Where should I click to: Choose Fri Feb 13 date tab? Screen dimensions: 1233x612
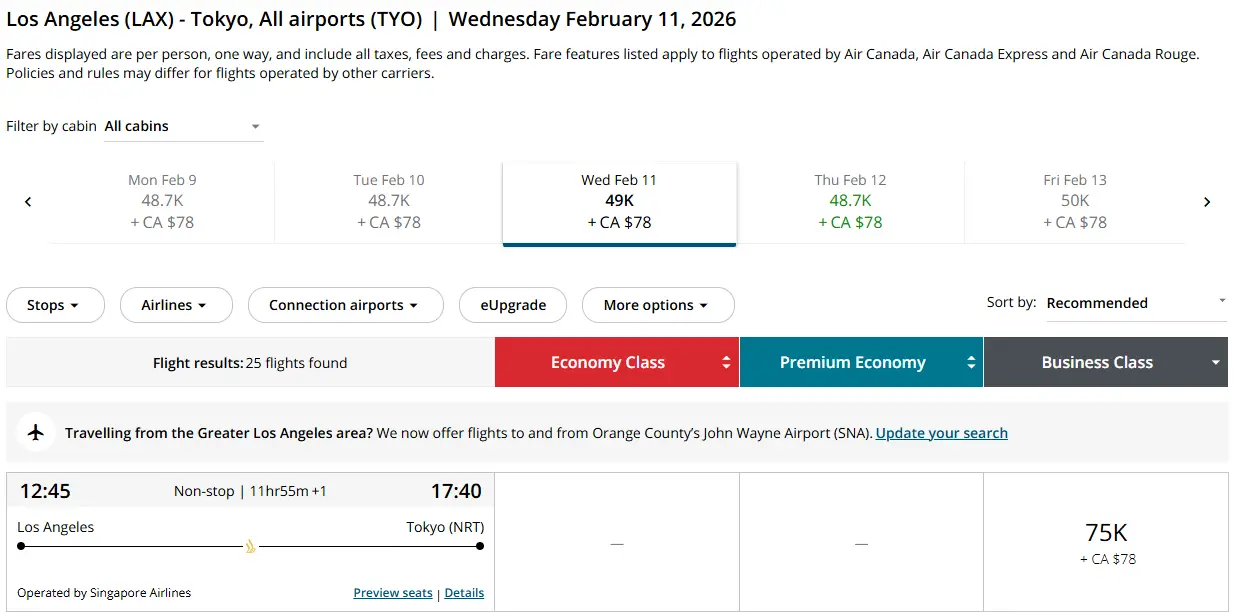[1075, 201]
